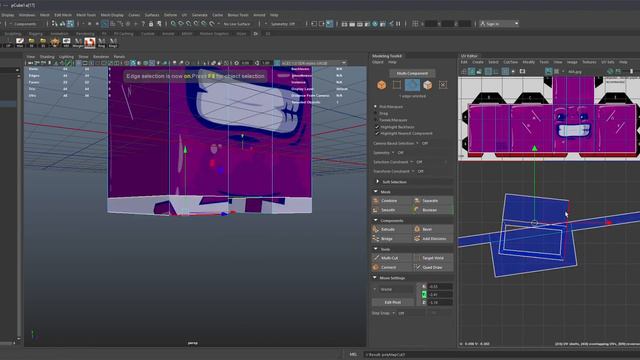Collapse the Tools section
This screenshot has height=360, width=640.
[376, 249]
